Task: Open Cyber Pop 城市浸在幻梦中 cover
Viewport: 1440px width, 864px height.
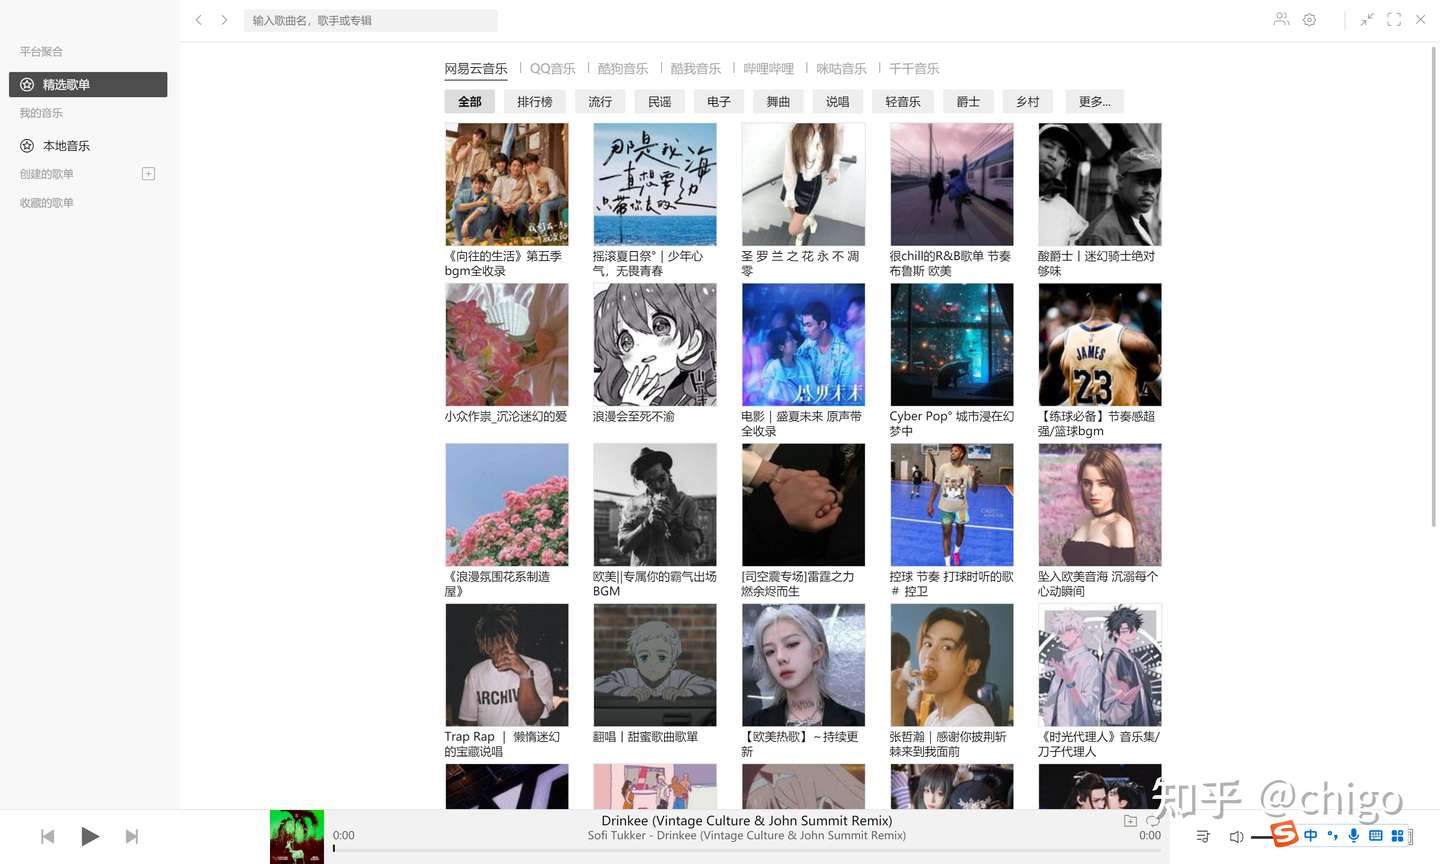Action: tap(952, 345)
